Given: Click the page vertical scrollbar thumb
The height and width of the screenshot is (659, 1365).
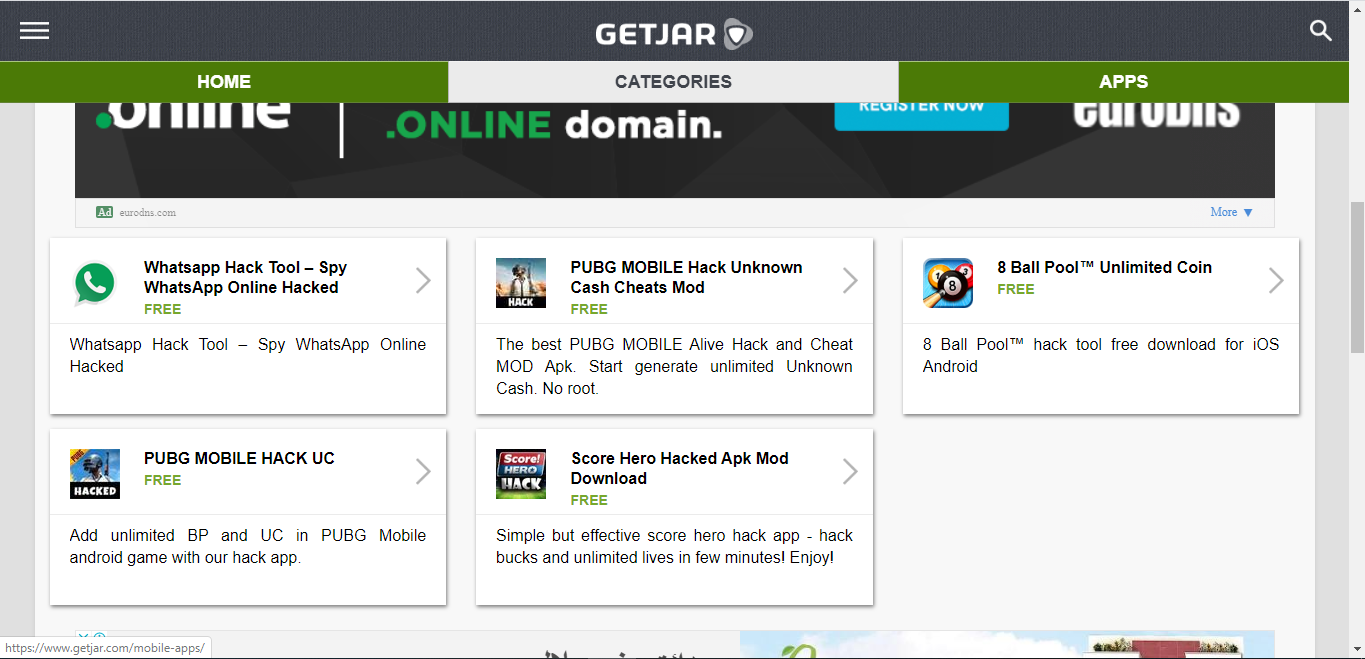Looking at the screenshot, I should pos(1356,277).
